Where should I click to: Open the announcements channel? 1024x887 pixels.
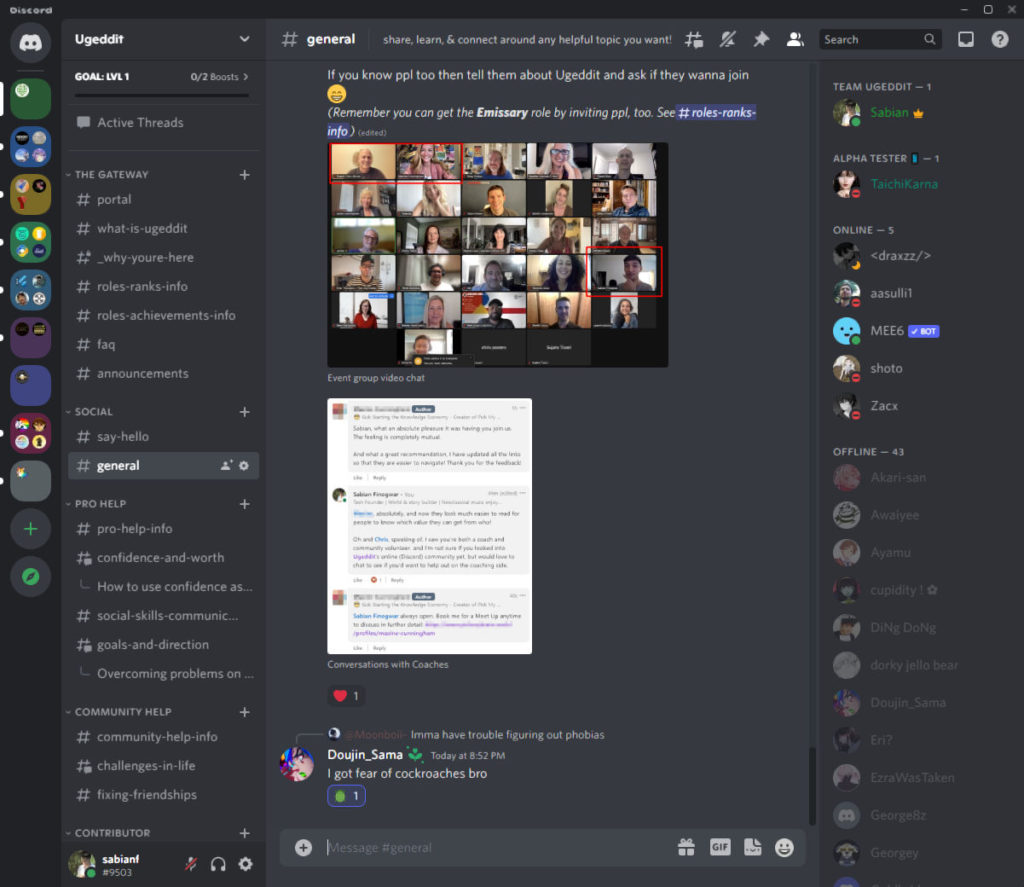pyautogui.click(x=163, y=373)
